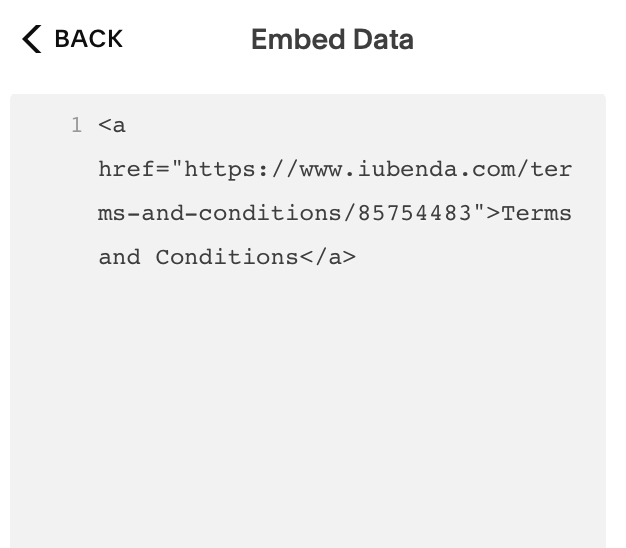The height and width of the screenshot is (548, 626).
Task: Click the ms-and-conditions path text
Action: coord(220,214)
